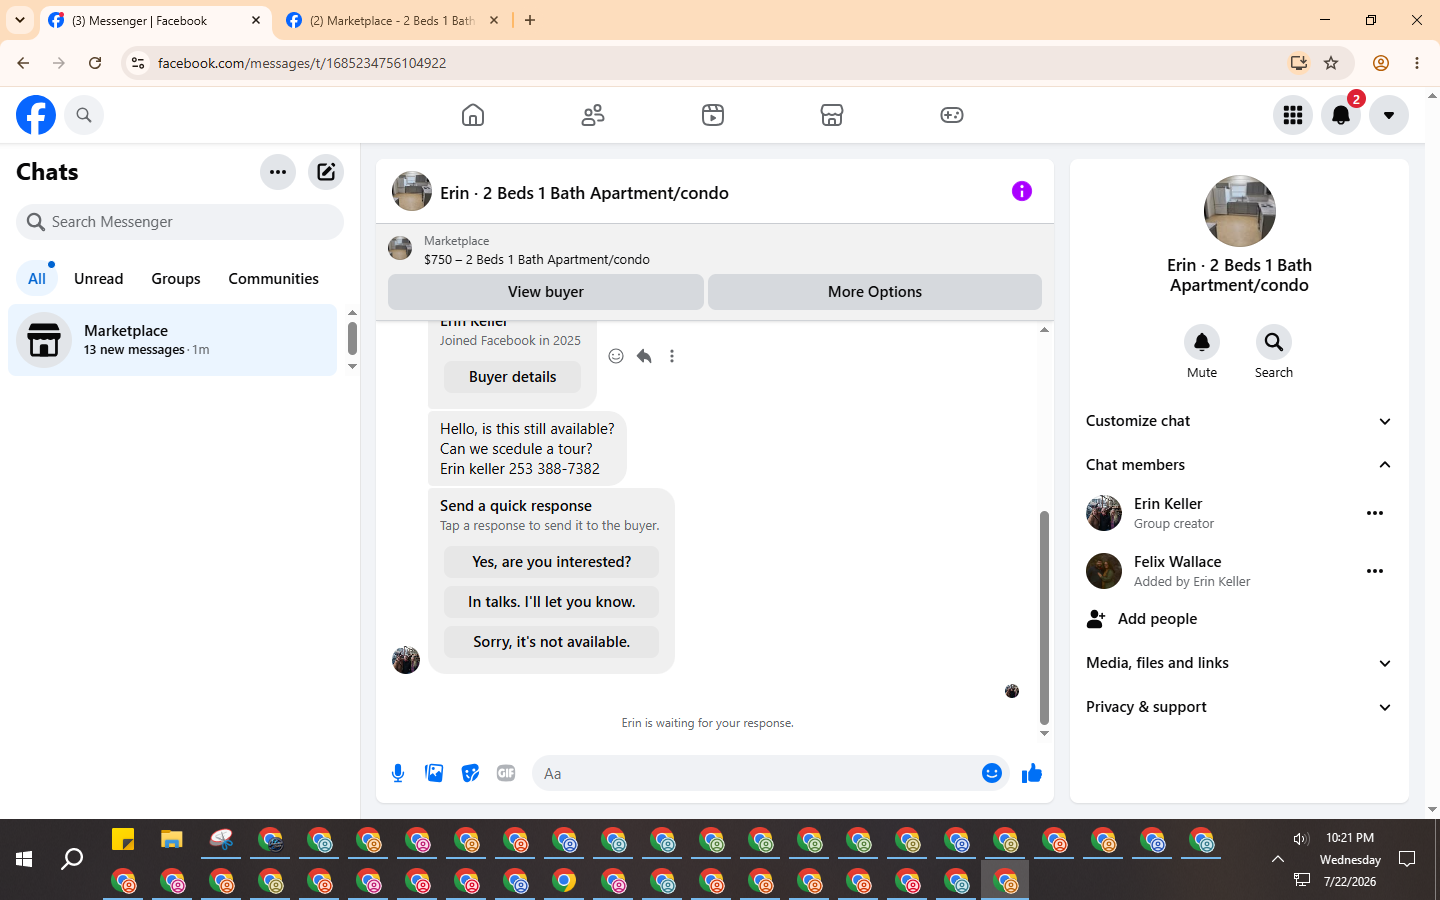This screenshot has width=1440, height=900.
Task: Open message more options vertical dots
Action: [672, 356]
